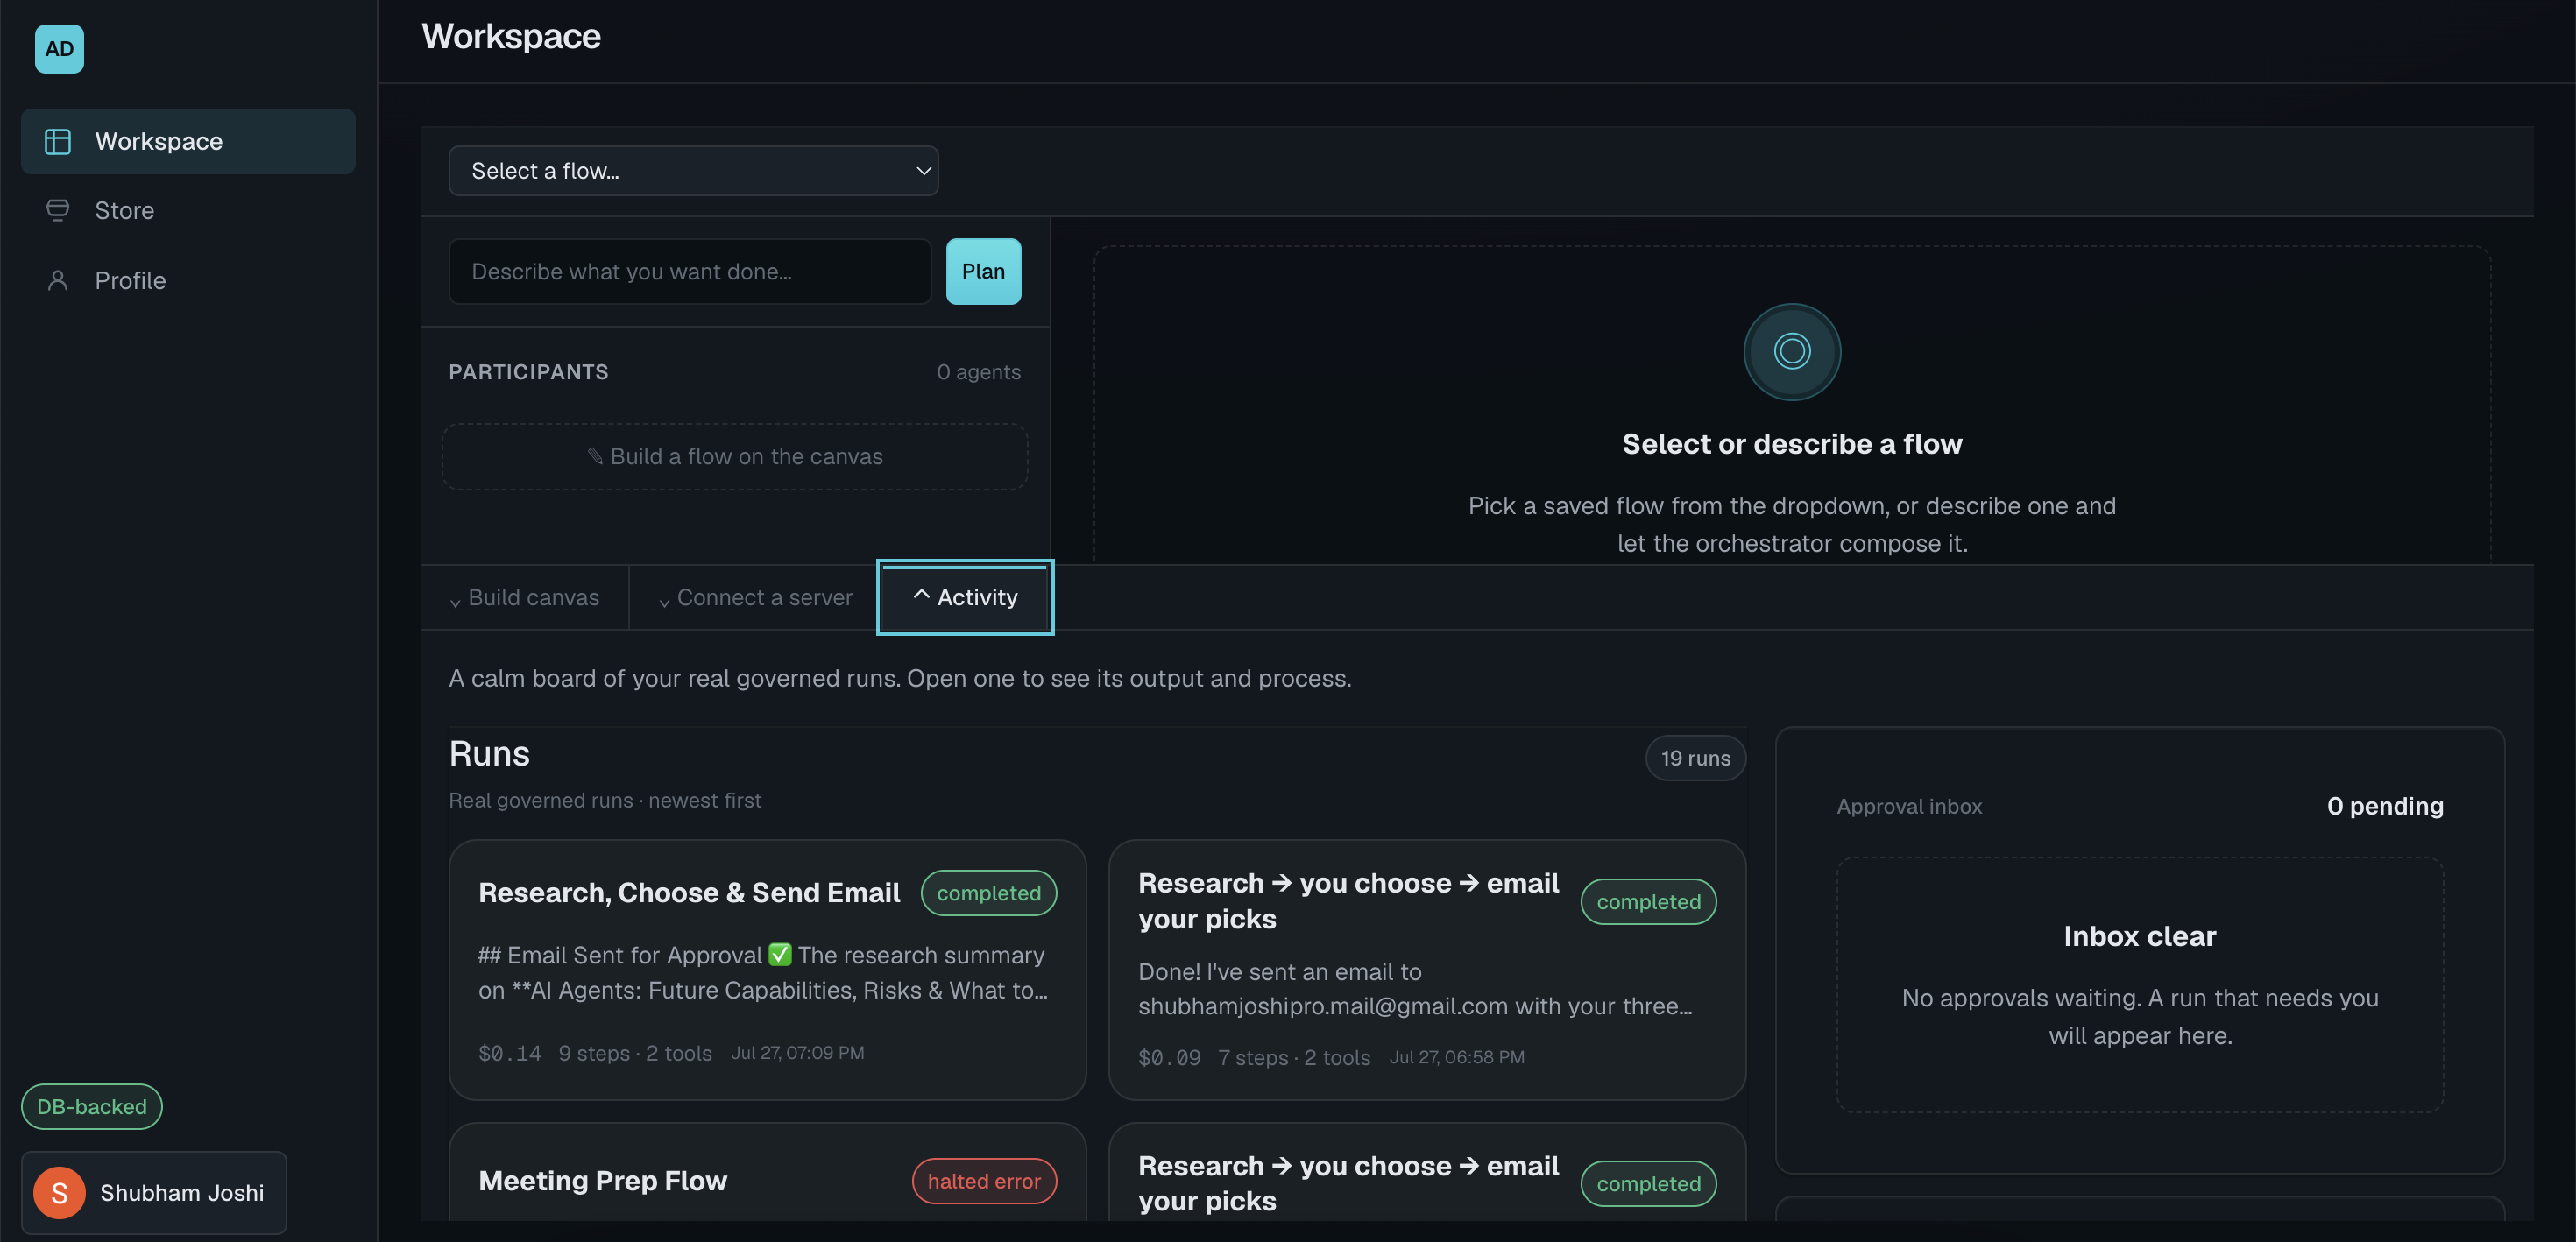Click the 0 agents count
Image resolution: width=2576 pixels, height=1242 pixels.
978,372
